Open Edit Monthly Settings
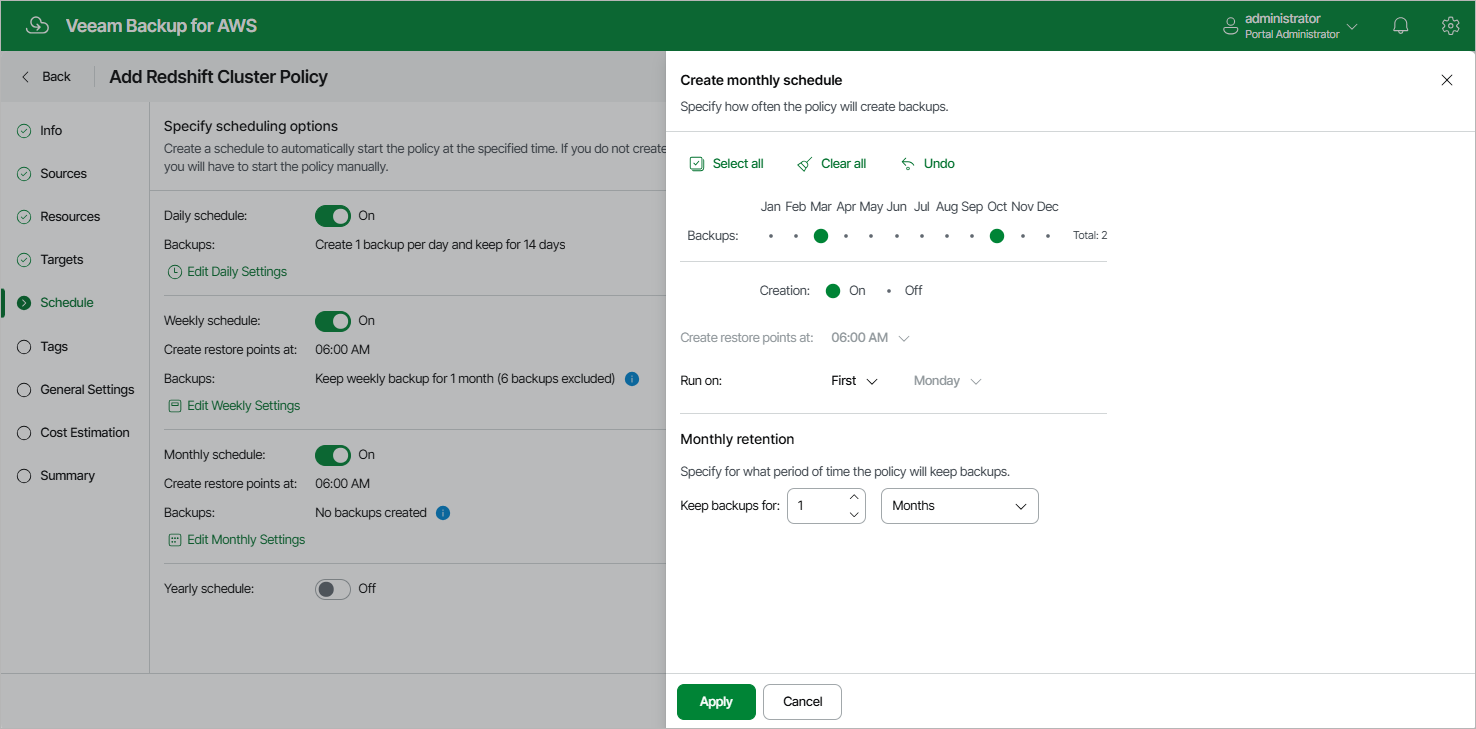 (x=236, y=540)
